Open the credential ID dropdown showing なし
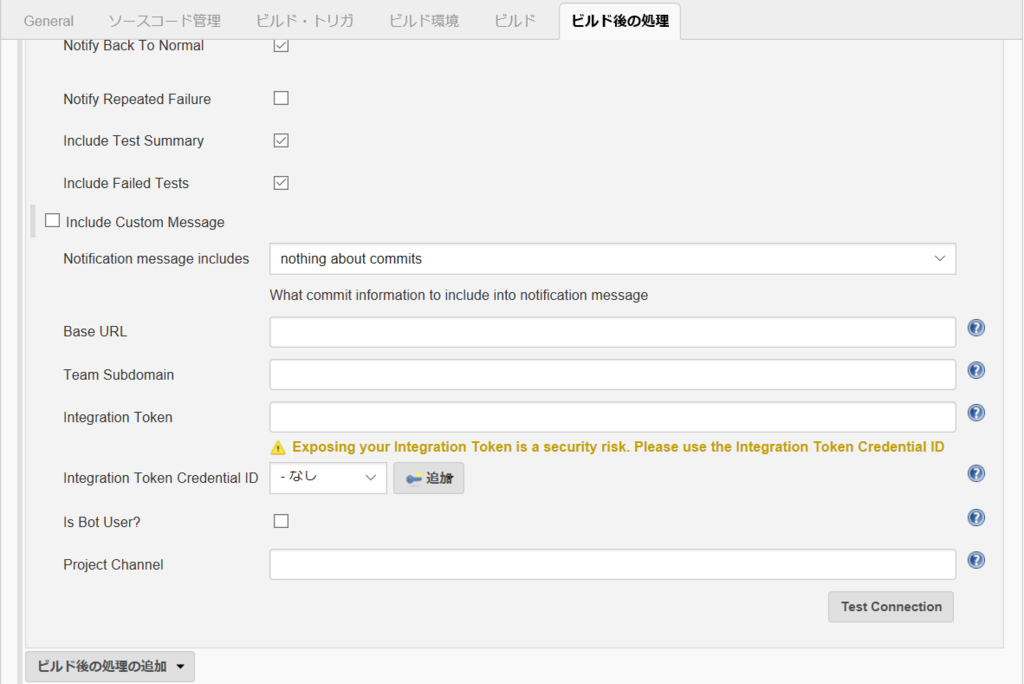This screenshot has width=1024, height=684. pyautogui.click(x=328, y=478)
